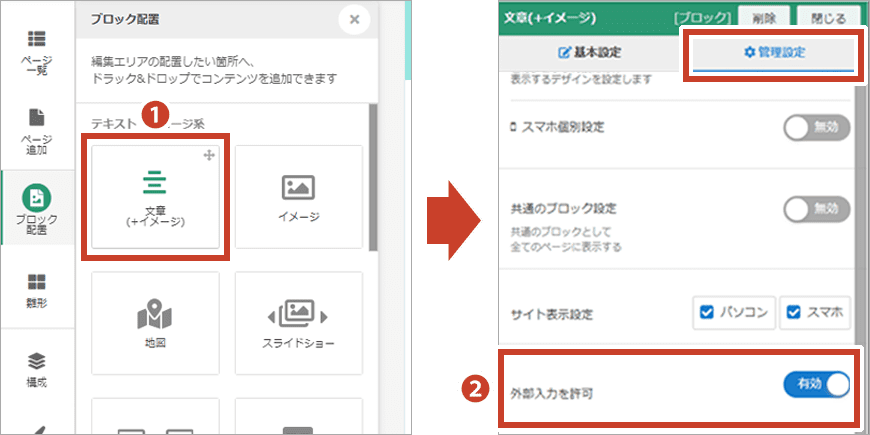Switch to the 管理設定 tab
The image size is (870, 435).
tap(774, 52)
